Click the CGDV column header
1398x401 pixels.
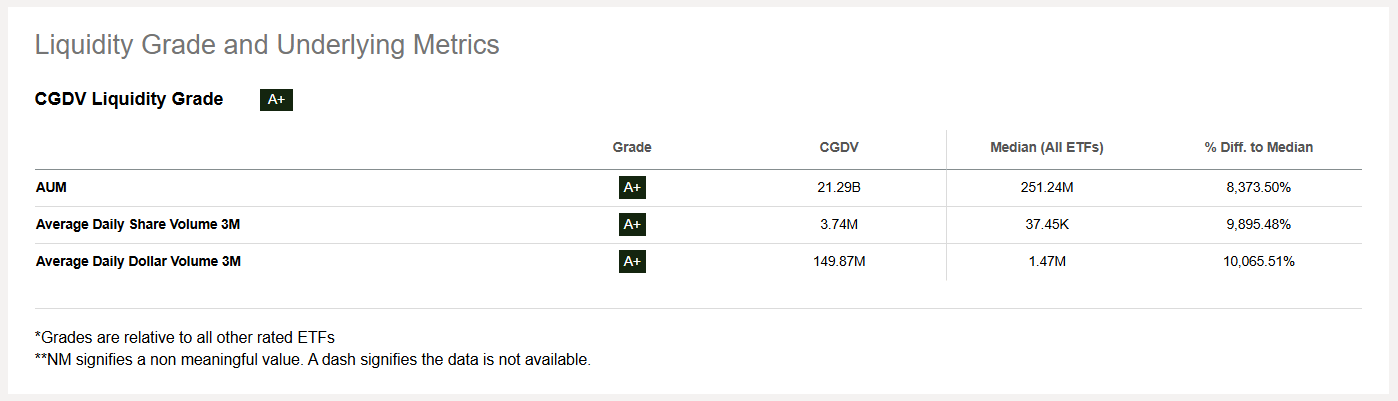(x=839, y=147)
